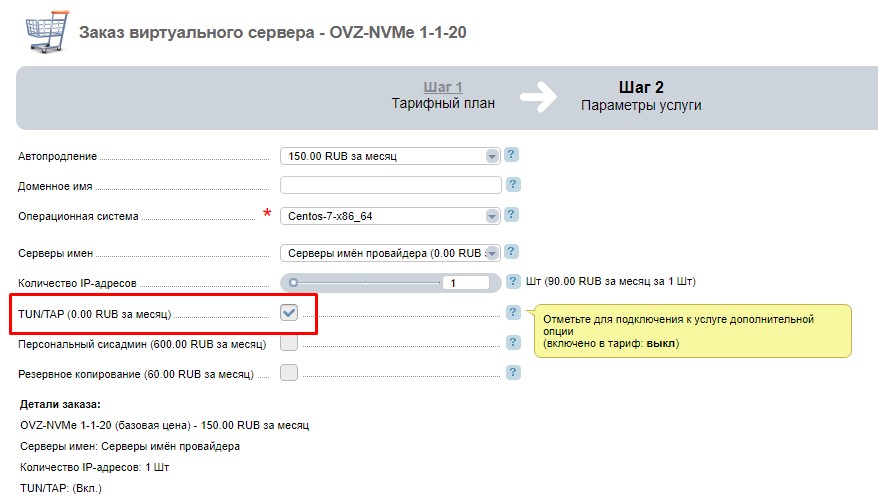The height and width of the screenshot is (499, 878).
Task: Go back to Шаг 1 link
Action: point(443,87)
